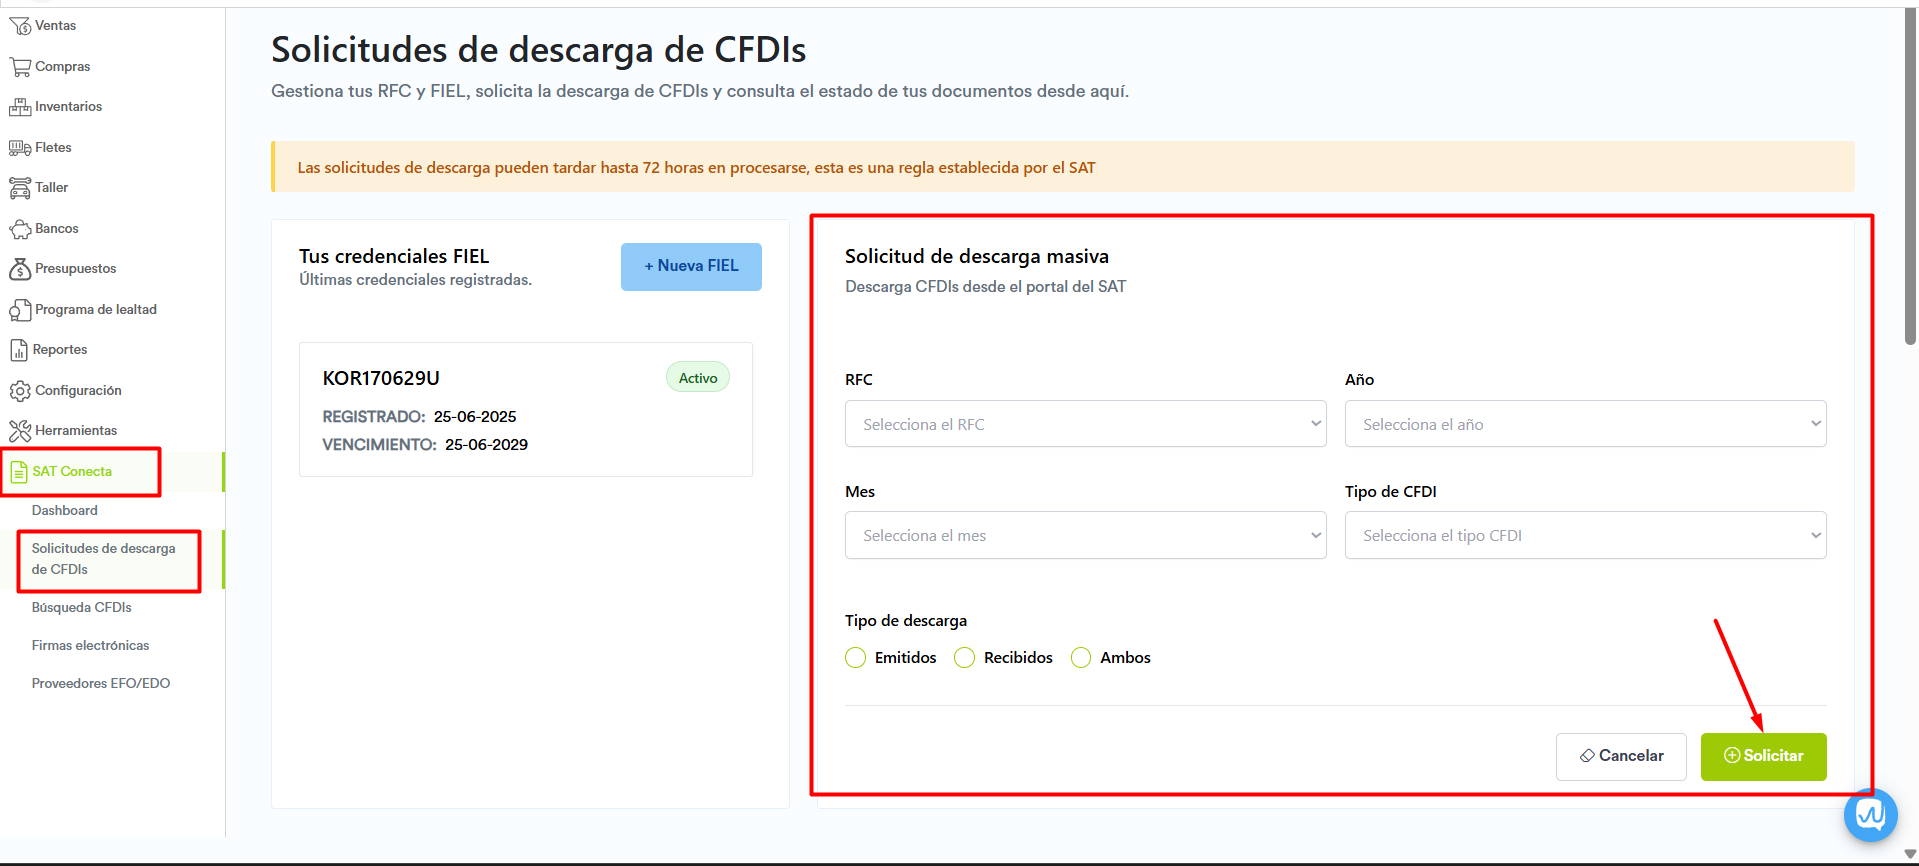1919x866 pixels.
Task: Open the floating chat support bubble
Action: [x=1870, y=815]
